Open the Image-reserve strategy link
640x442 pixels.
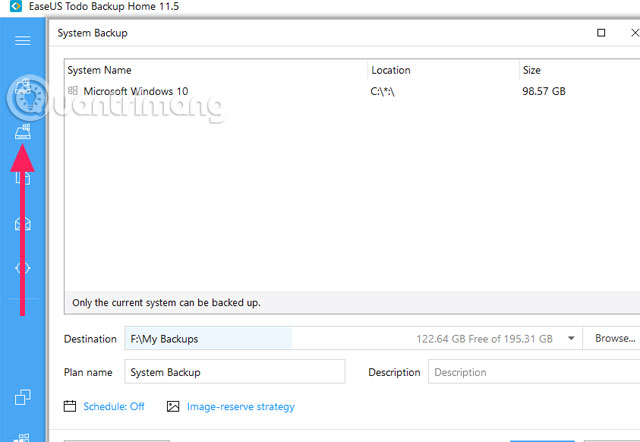240,406
